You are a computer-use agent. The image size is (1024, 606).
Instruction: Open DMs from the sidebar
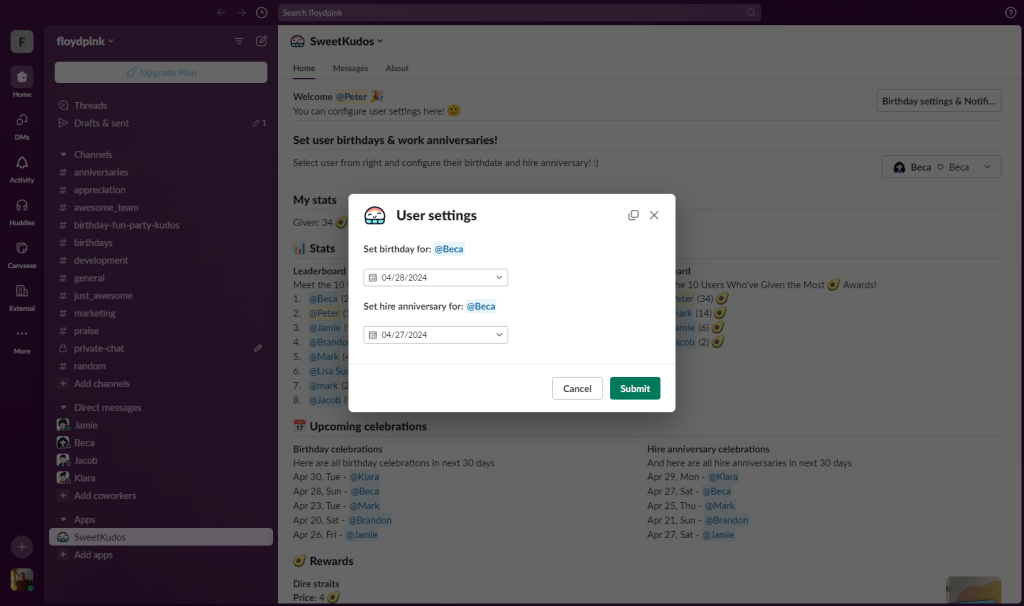coord(22,120)
